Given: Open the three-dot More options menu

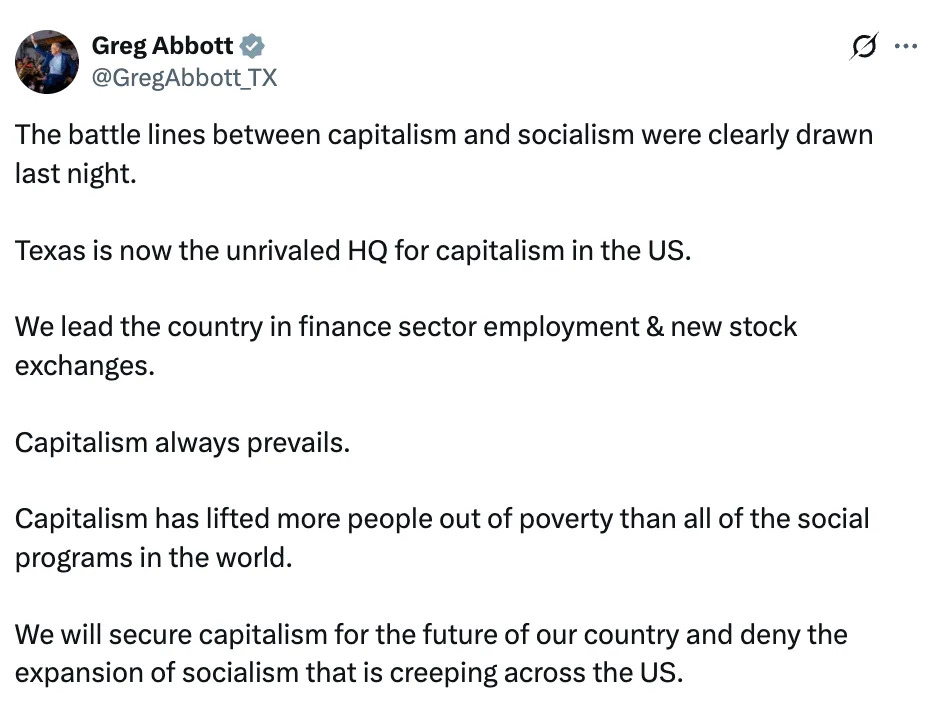Looking at the screenshot, I should pos(905,46).
